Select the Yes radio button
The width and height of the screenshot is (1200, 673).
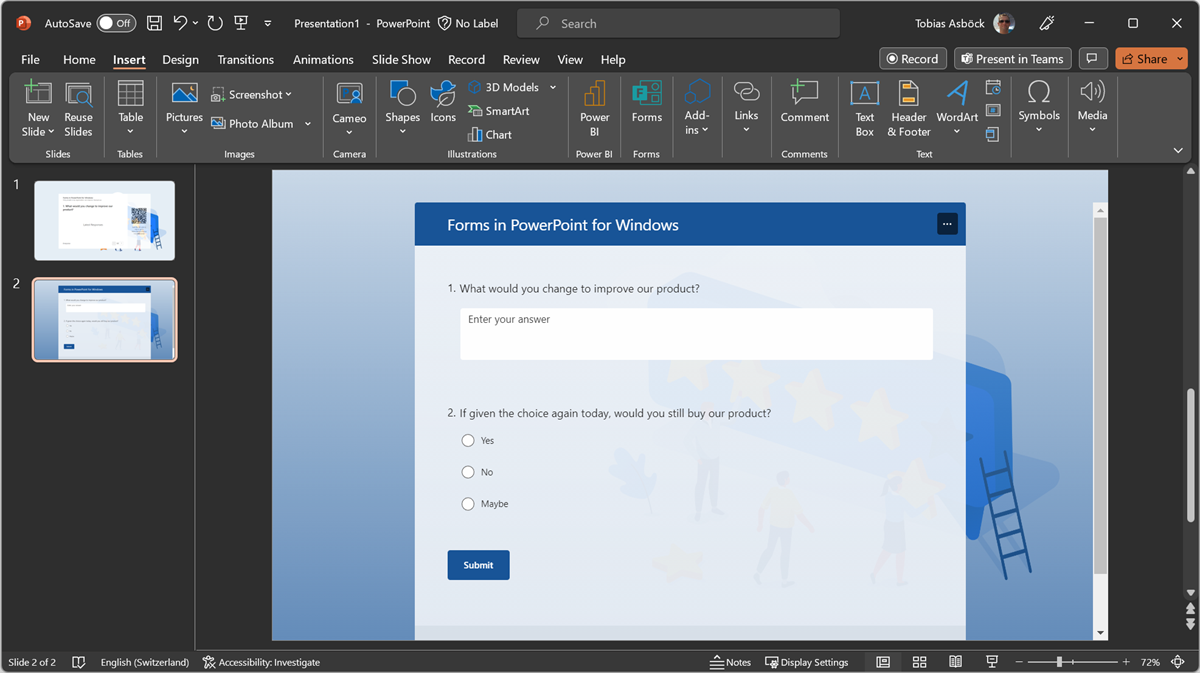point(467,440)
